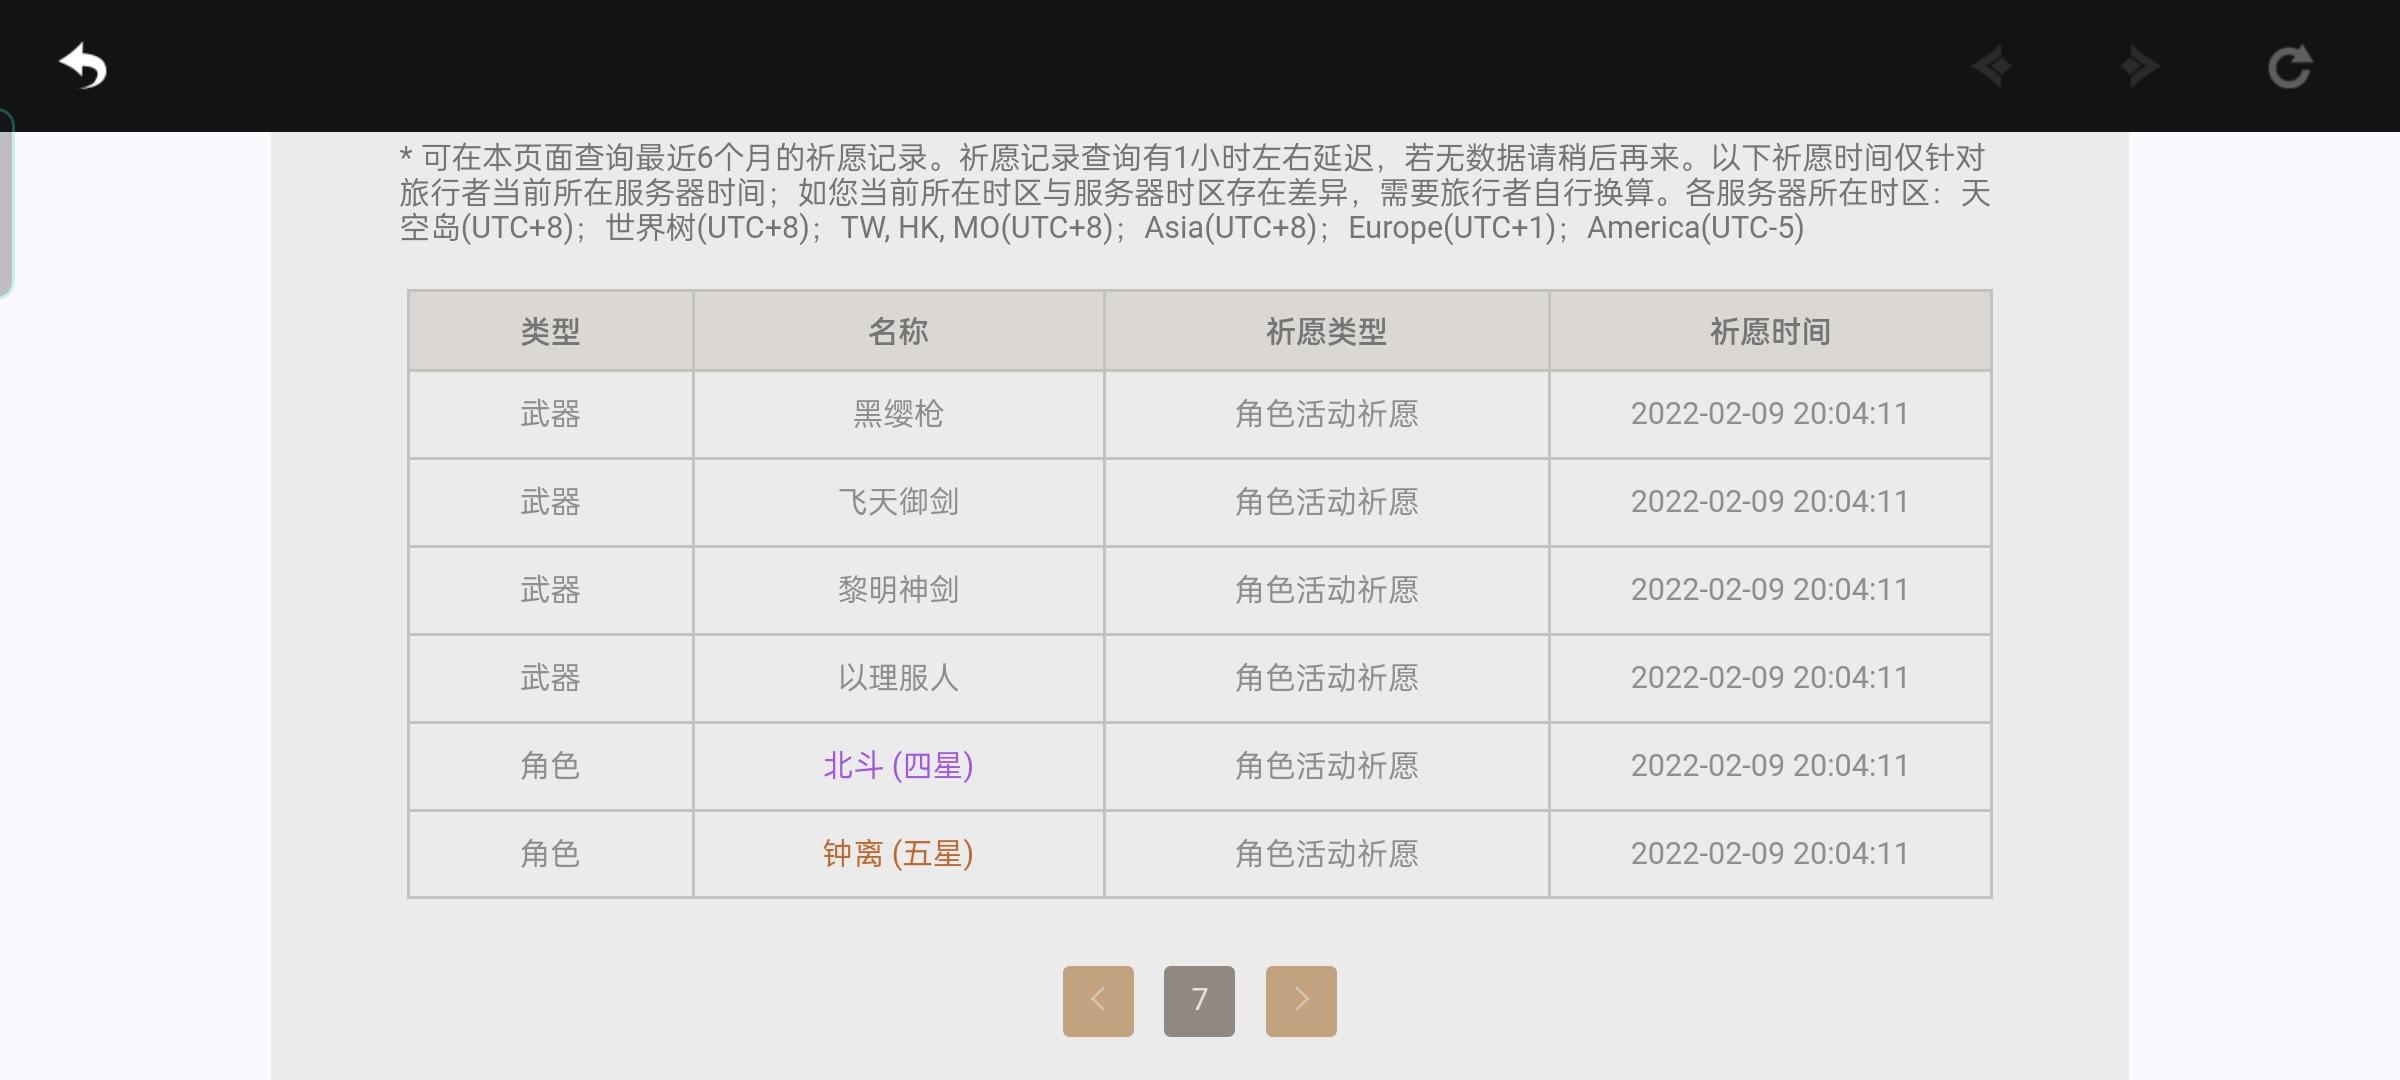This screenshot has width=2400, height=1080.
Task: Click the wish timestamp in the 以理服人 row
Action: 1770,678
